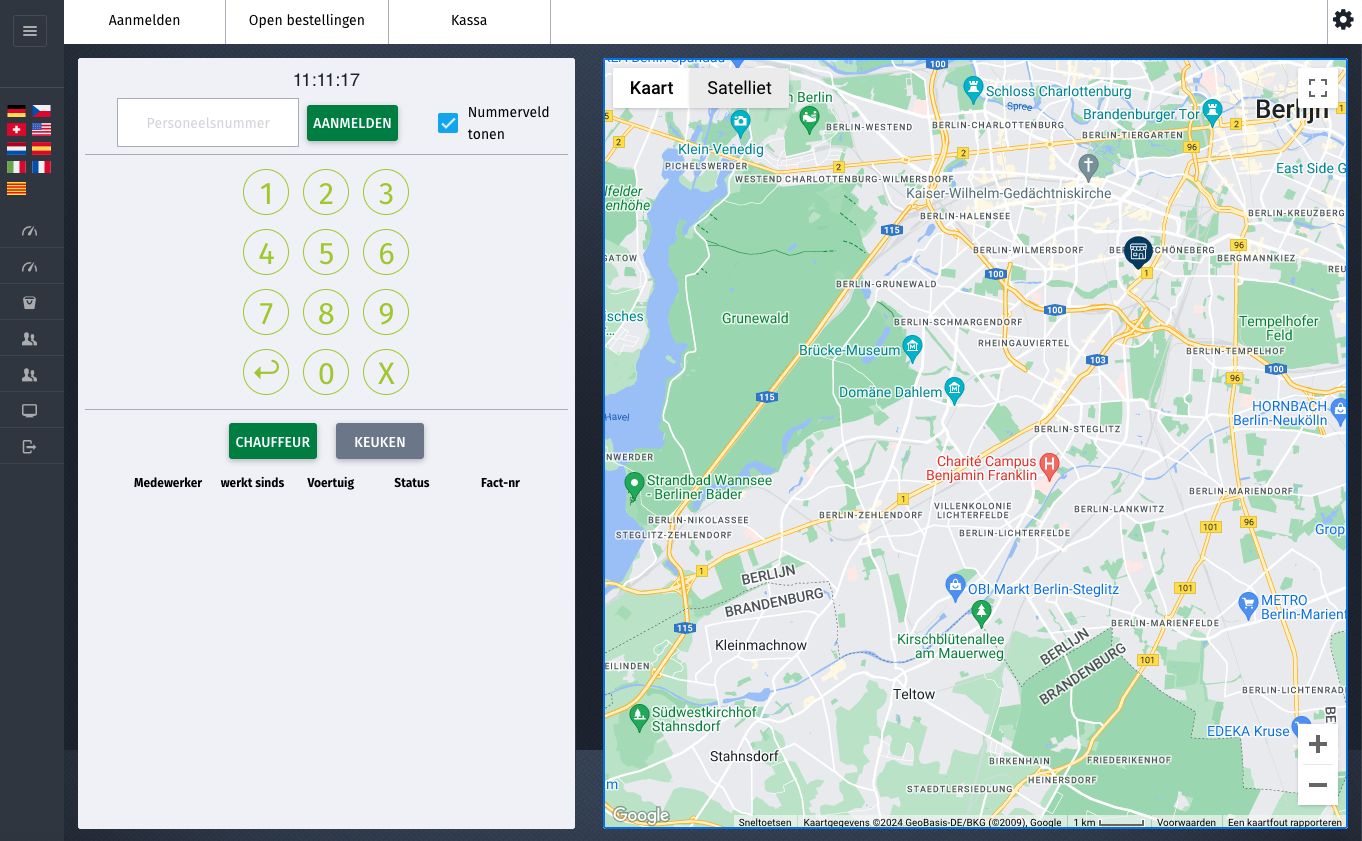Click the Personeelsnummer input field
1362x841 pixels.
pos(208,123)
